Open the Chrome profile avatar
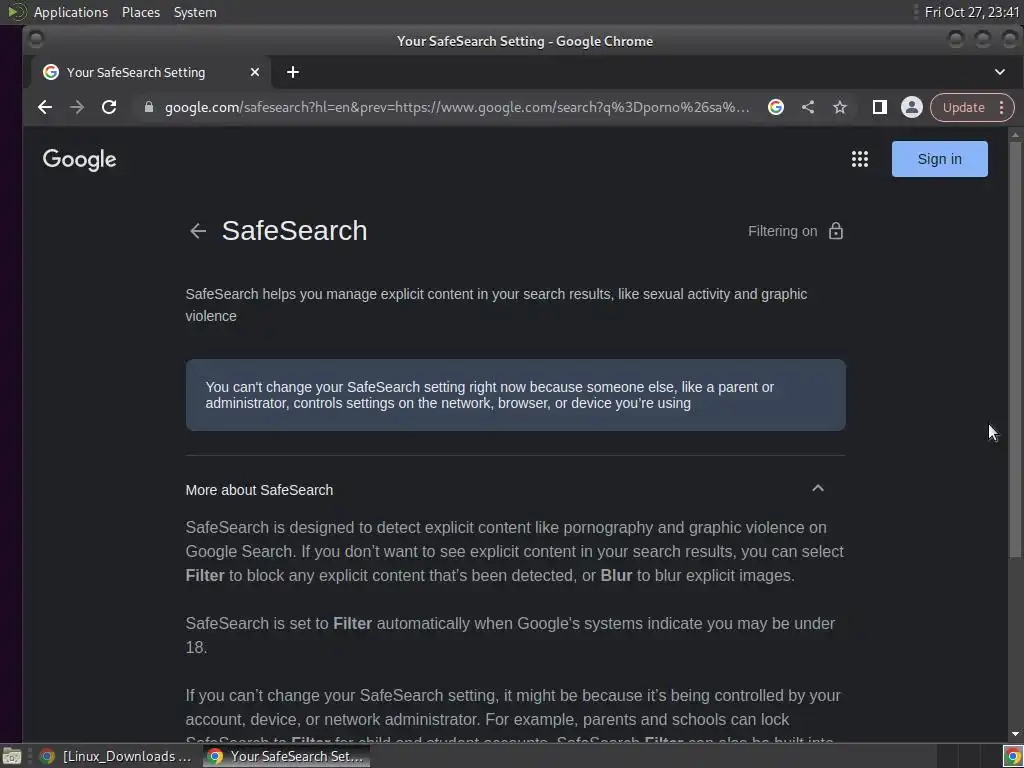 coord(912,107)
